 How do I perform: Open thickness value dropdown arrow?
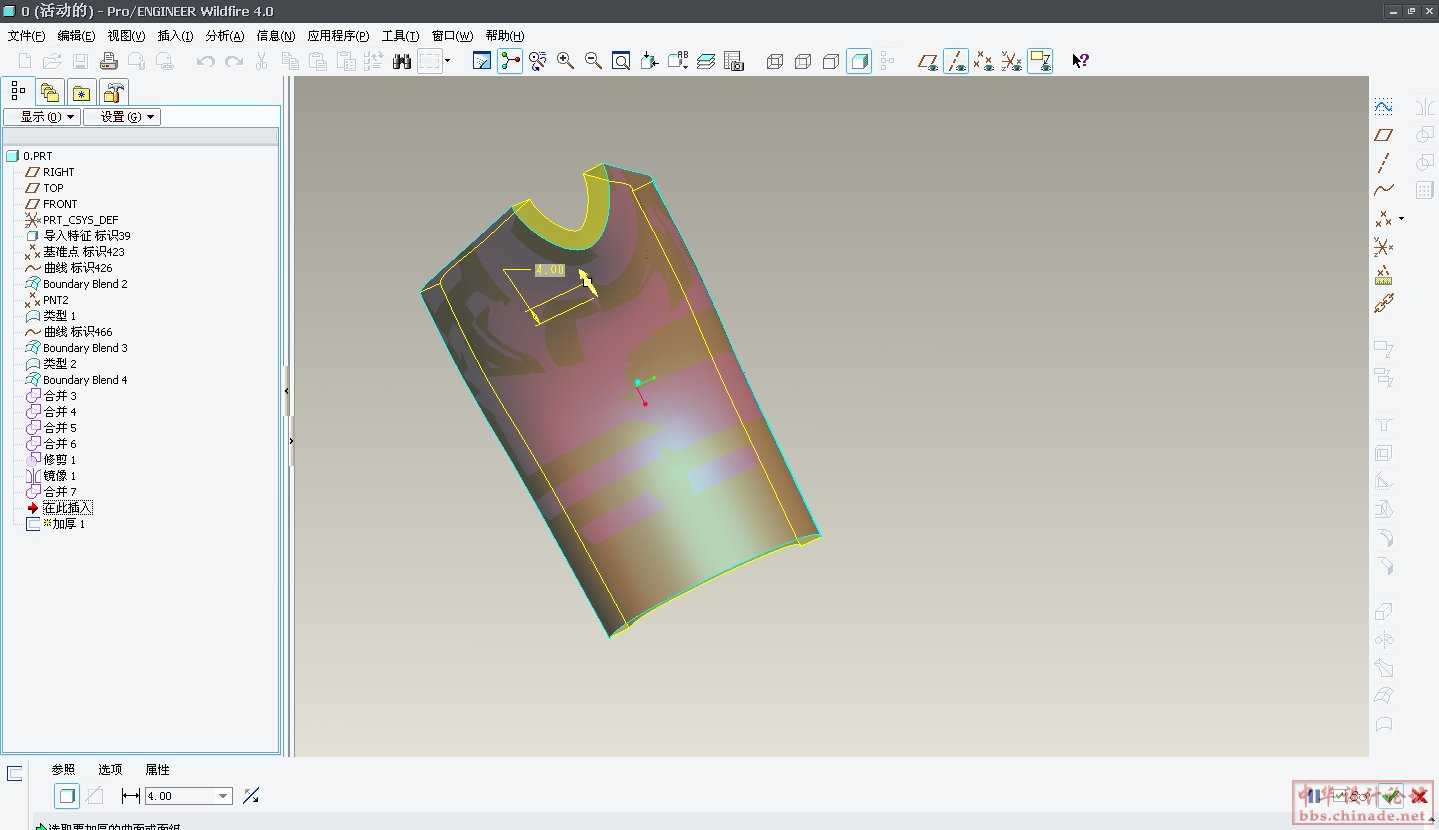click(224, 796)
